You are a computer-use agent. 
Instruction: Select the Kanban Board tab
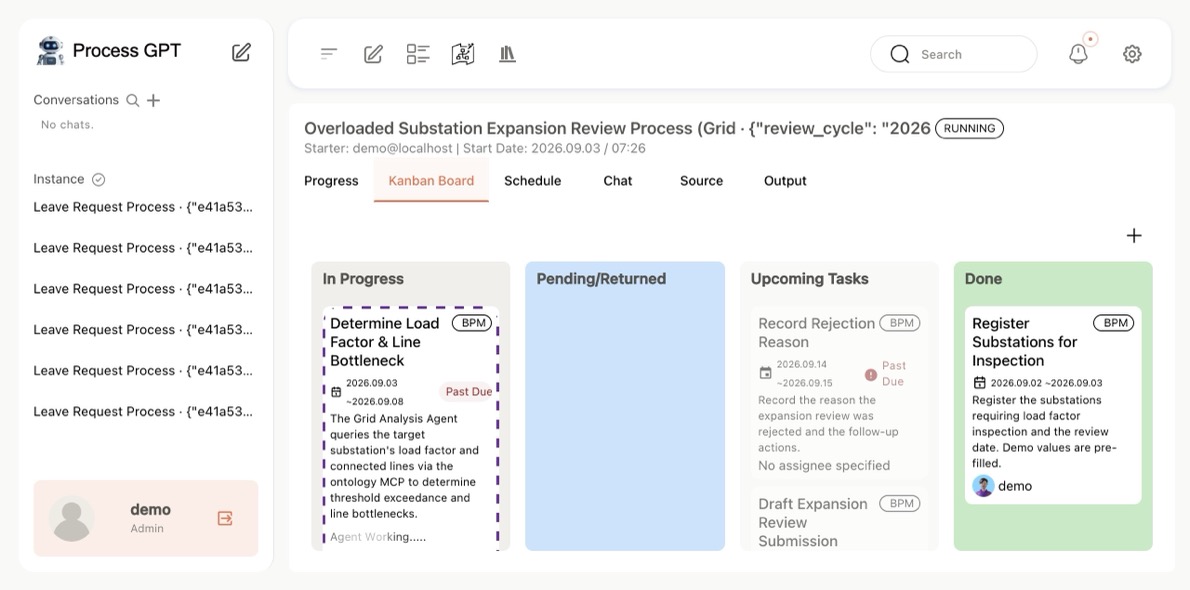[431, 181]
